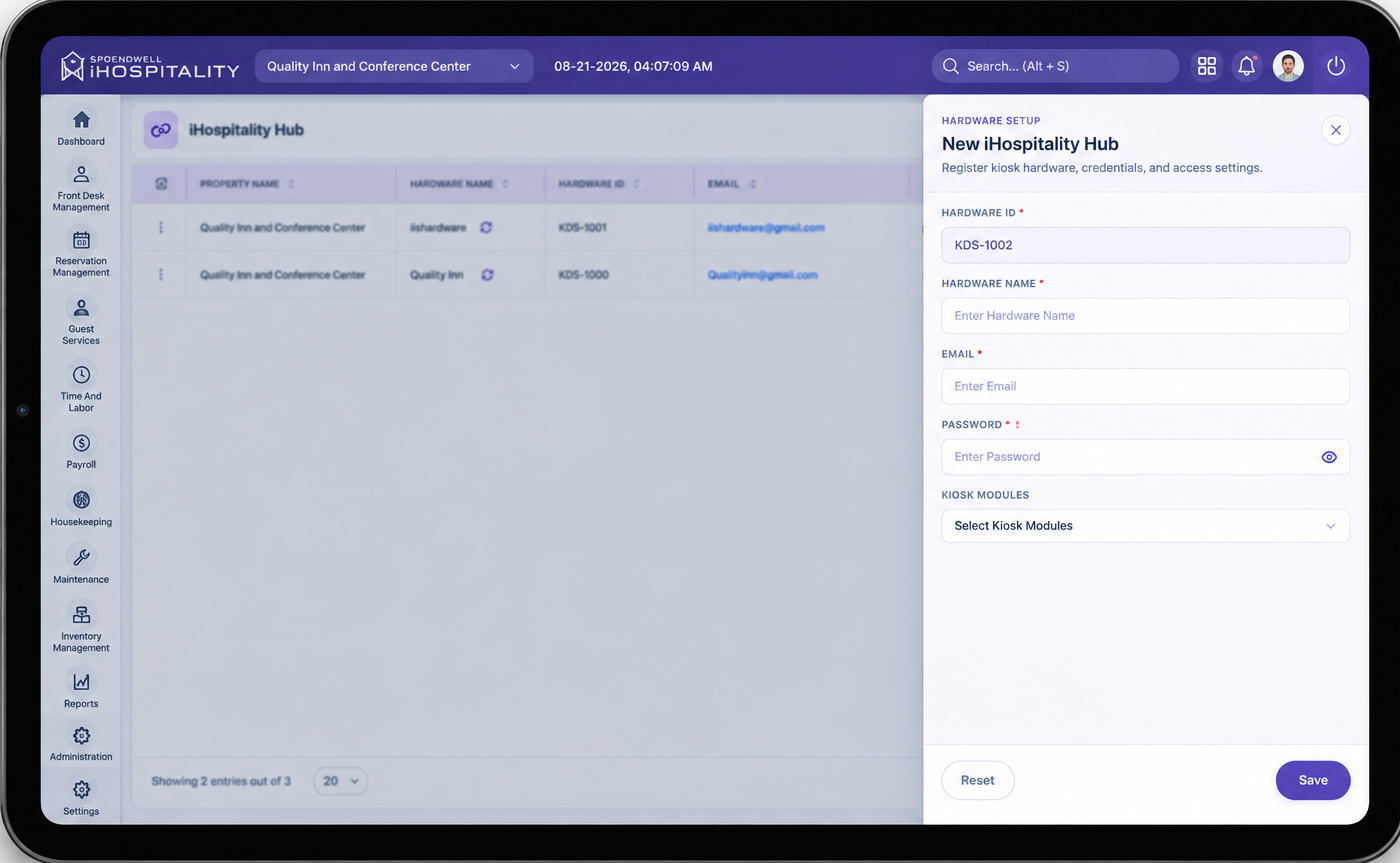Image resolution: width=1400 pixels, height=863 pixels.
Task: Open the Qualityinn@gmail.com email link
Action: pyautogui.click(x=763, y=274)
